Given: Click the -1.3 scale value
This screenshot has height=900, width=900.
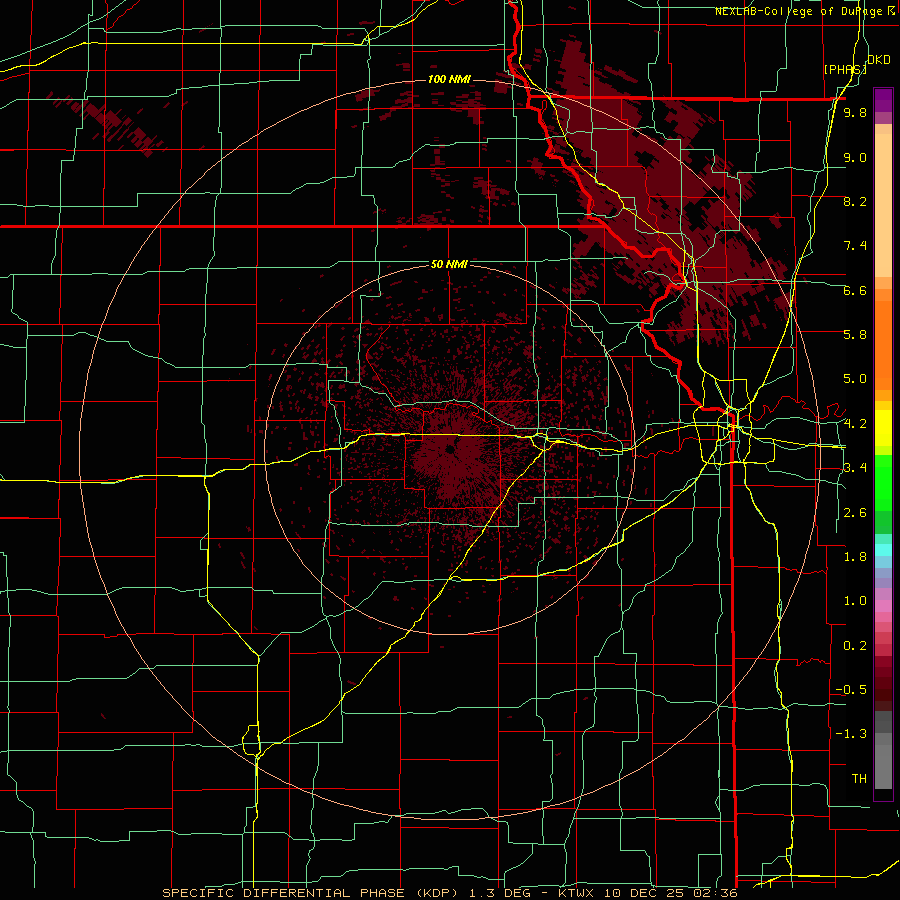Looking at the screenshot, I should [851, 734].
